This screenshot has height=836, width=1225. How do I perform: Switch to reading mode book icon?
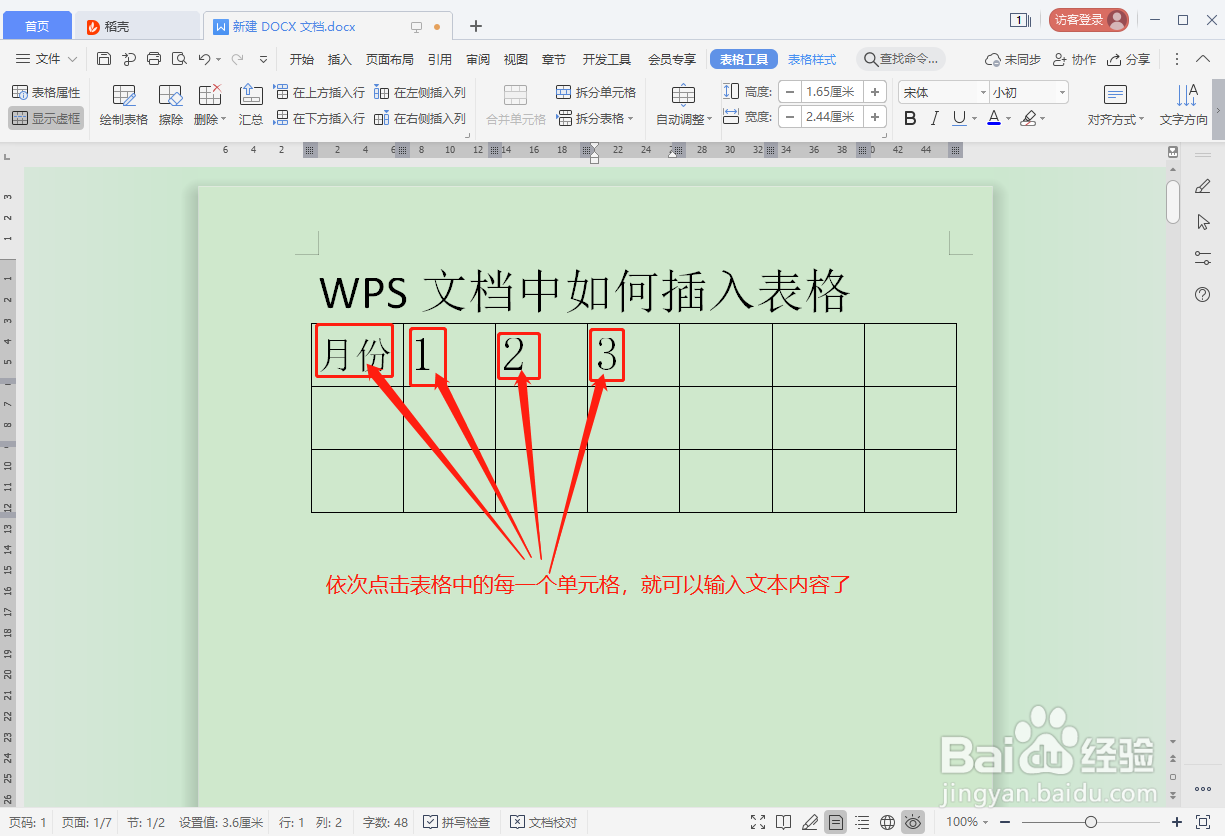tap(785, 822)
